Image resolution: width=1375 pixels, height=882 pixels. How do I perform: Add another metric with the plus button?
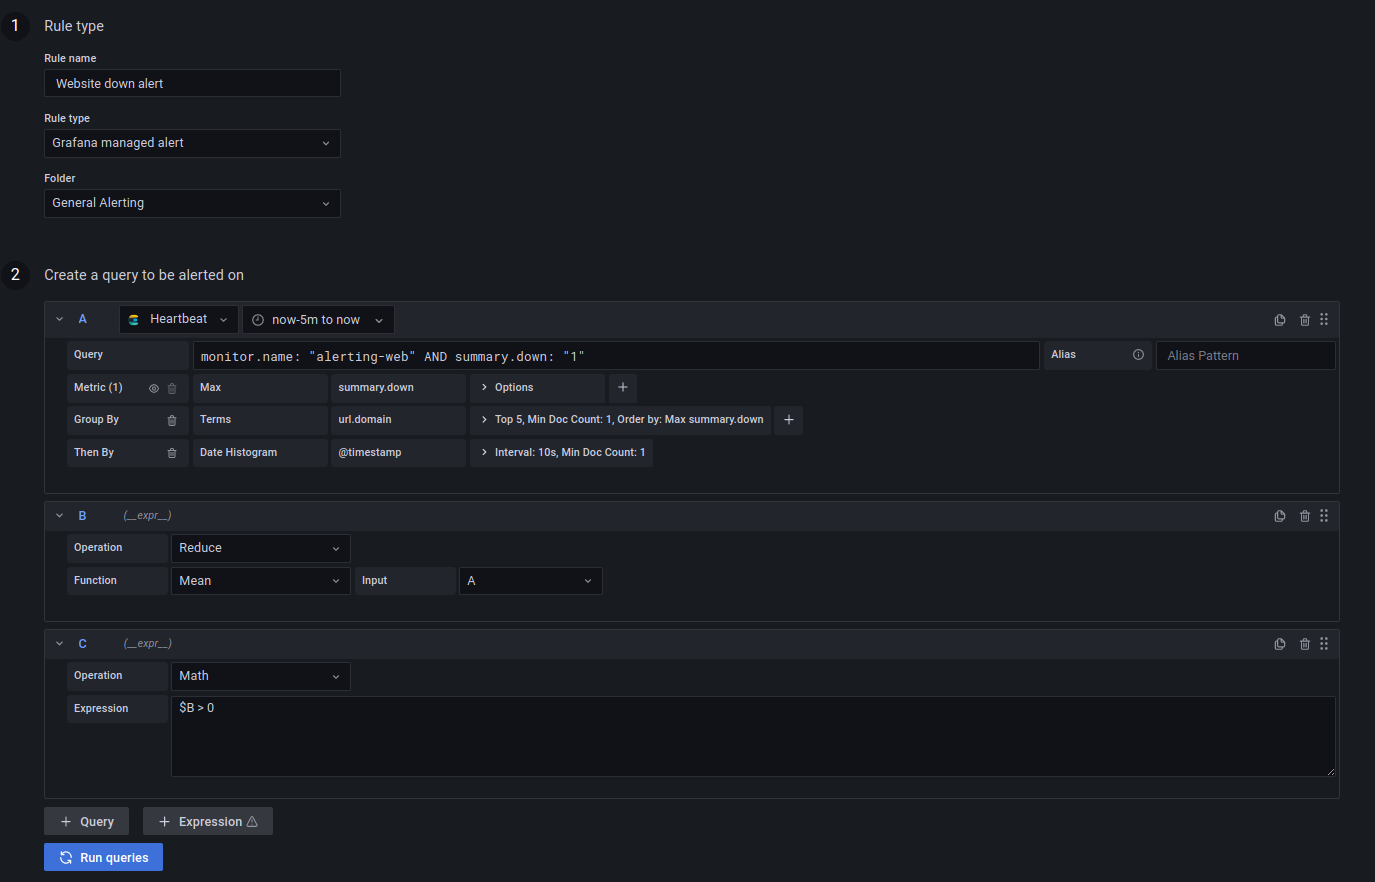point(622,387)
